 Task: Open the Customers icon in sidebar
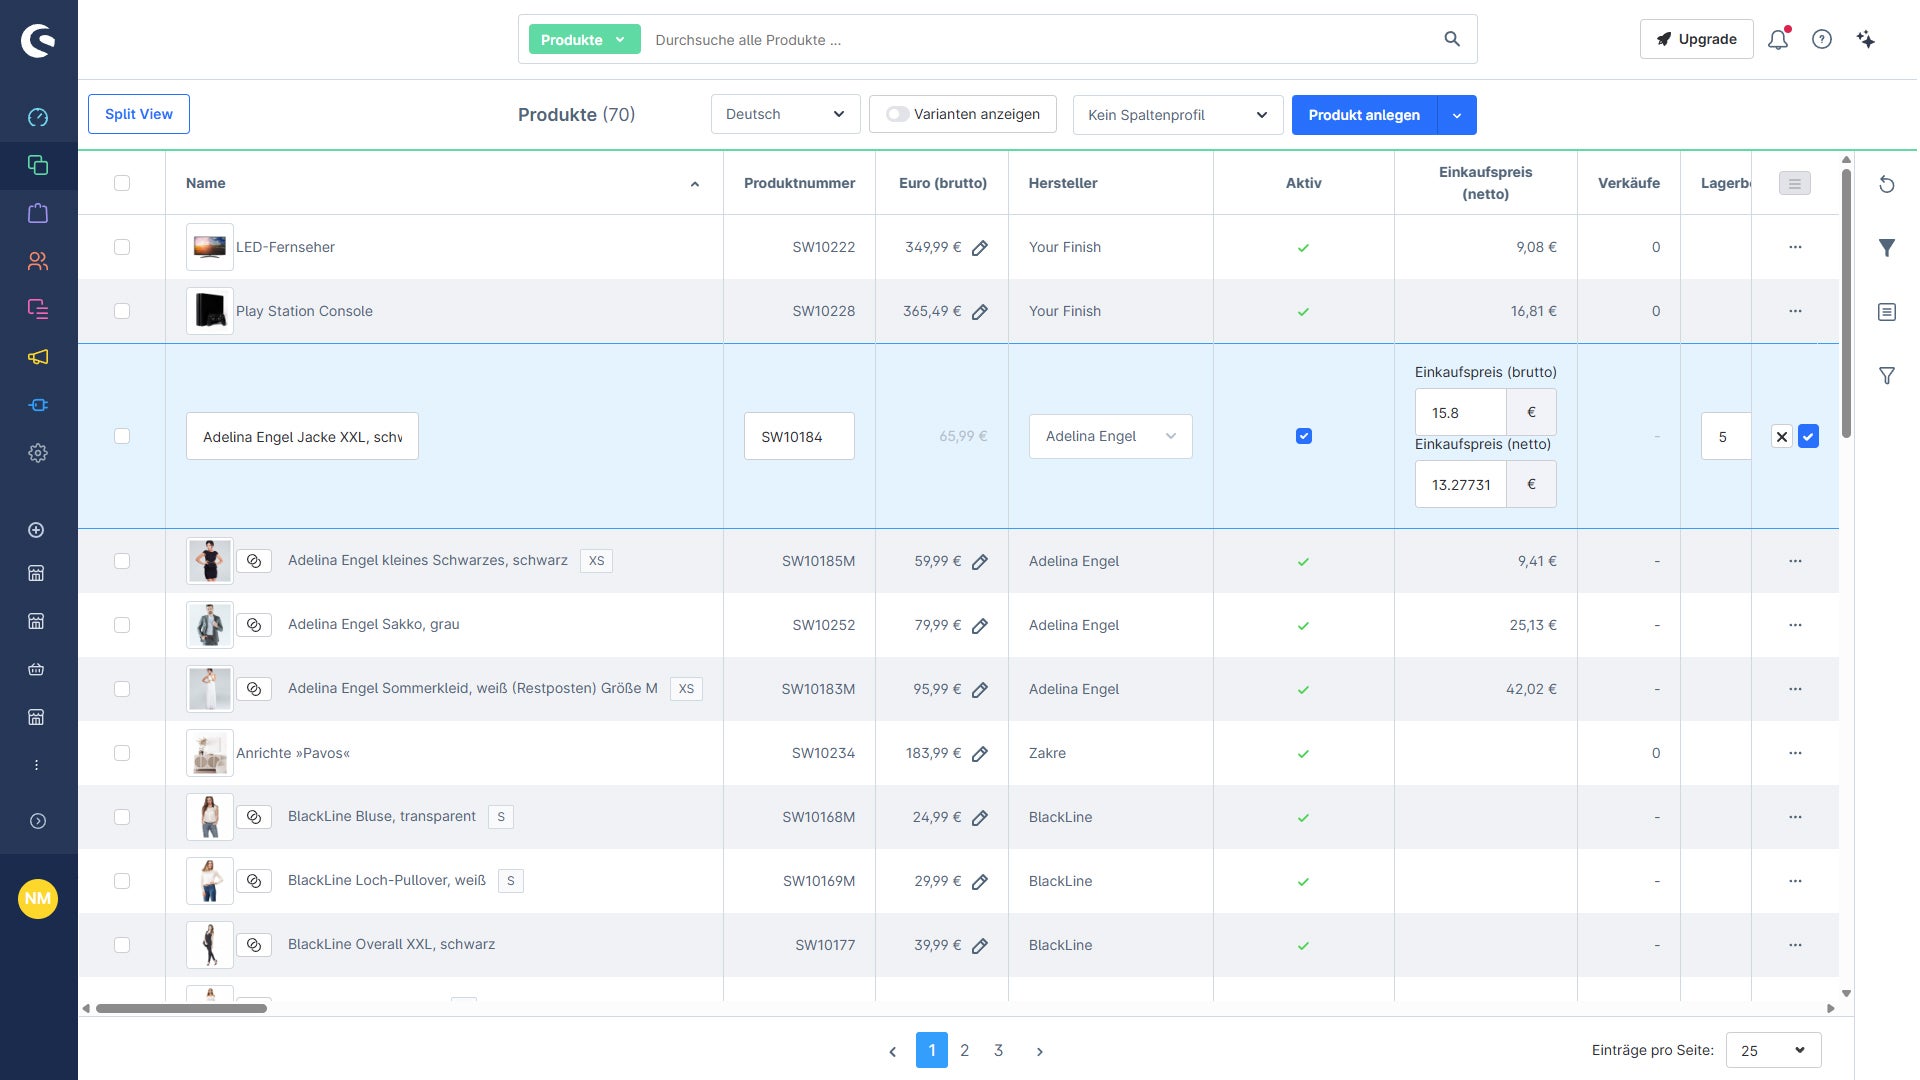[x=38, y=261]
